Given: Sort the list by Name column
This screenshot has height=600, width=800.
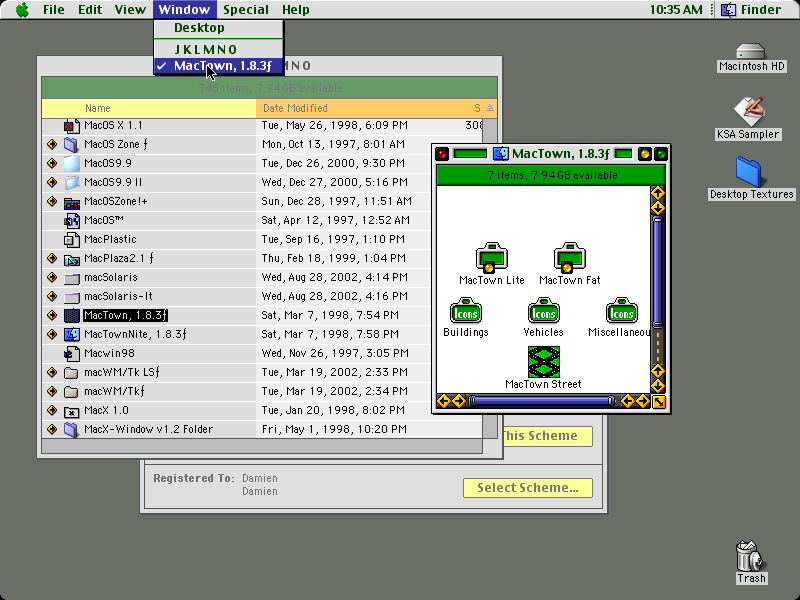Looking at the screenshot, I should click(x=148, y=108).
